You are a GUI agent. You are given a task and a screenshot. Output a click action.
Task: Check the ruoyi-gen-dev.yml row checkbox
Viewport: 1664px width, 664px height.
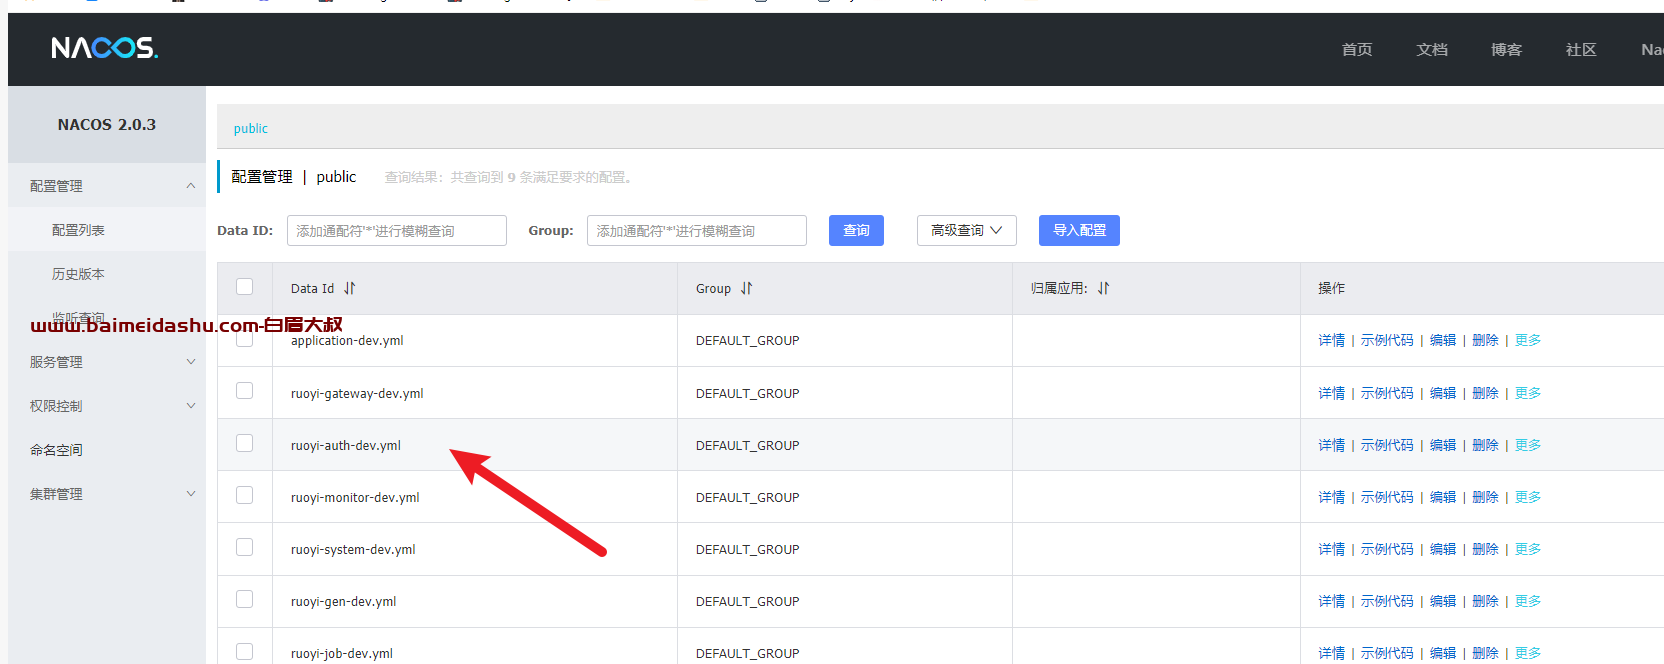(245, 599)
